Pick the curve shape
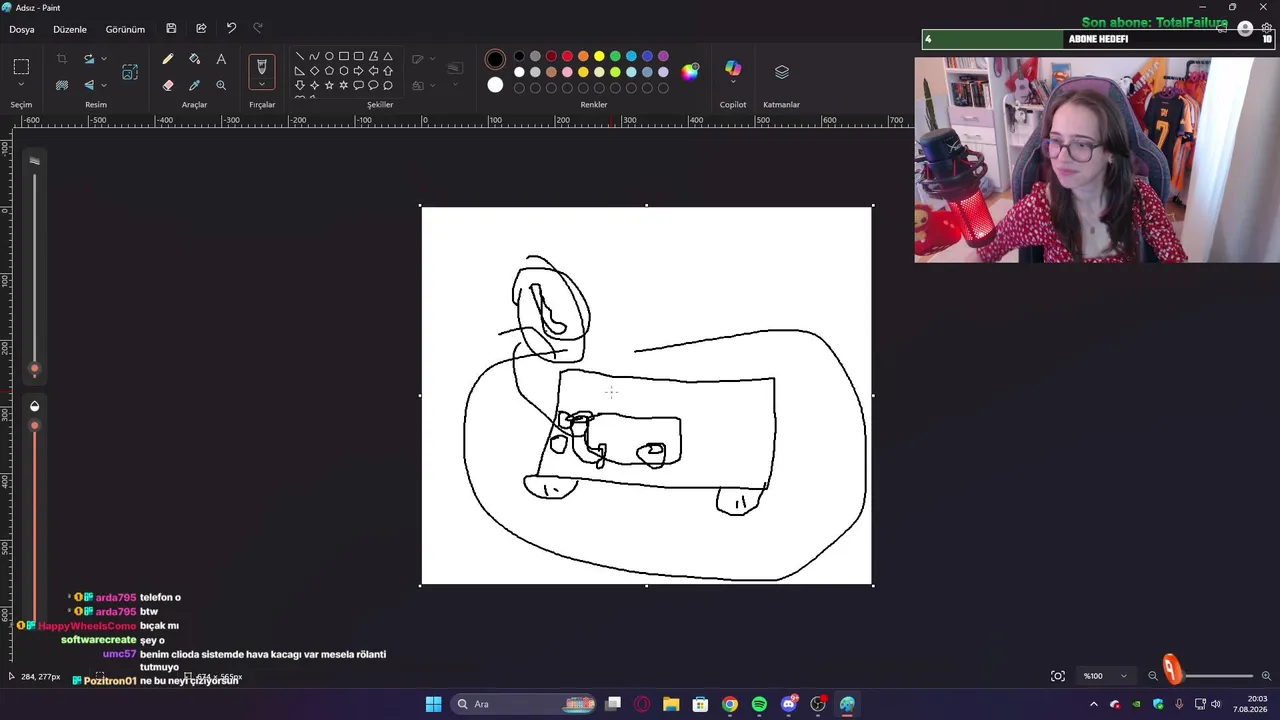The image size is (1280, 720). [314, 56]
